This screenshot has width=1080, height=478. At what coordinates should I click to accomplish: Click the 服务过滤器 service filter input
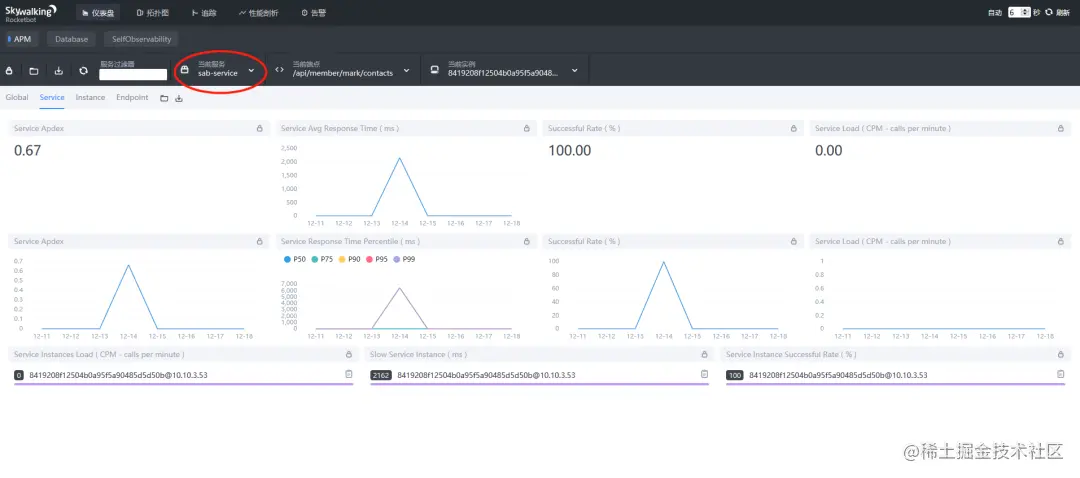[x=134, y=74]
